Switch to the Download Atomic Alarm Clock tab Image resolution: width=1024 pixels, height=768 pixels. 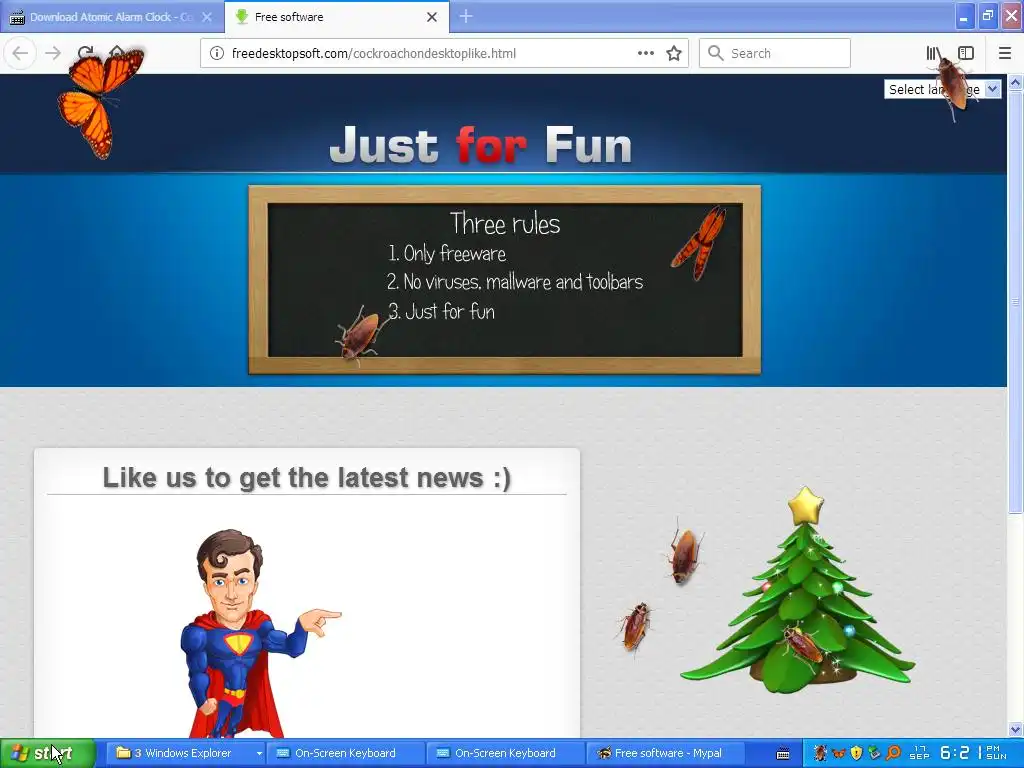point(112,17)
